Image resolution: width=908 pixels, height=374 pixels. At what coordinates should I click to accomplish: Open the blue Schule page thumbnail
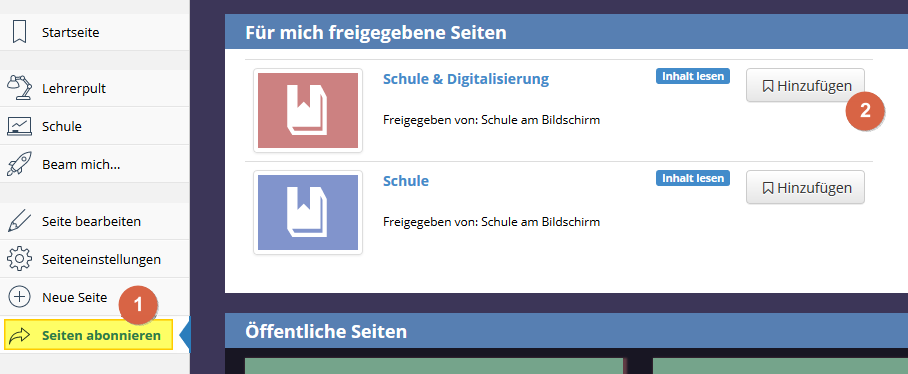click(307, 212)
